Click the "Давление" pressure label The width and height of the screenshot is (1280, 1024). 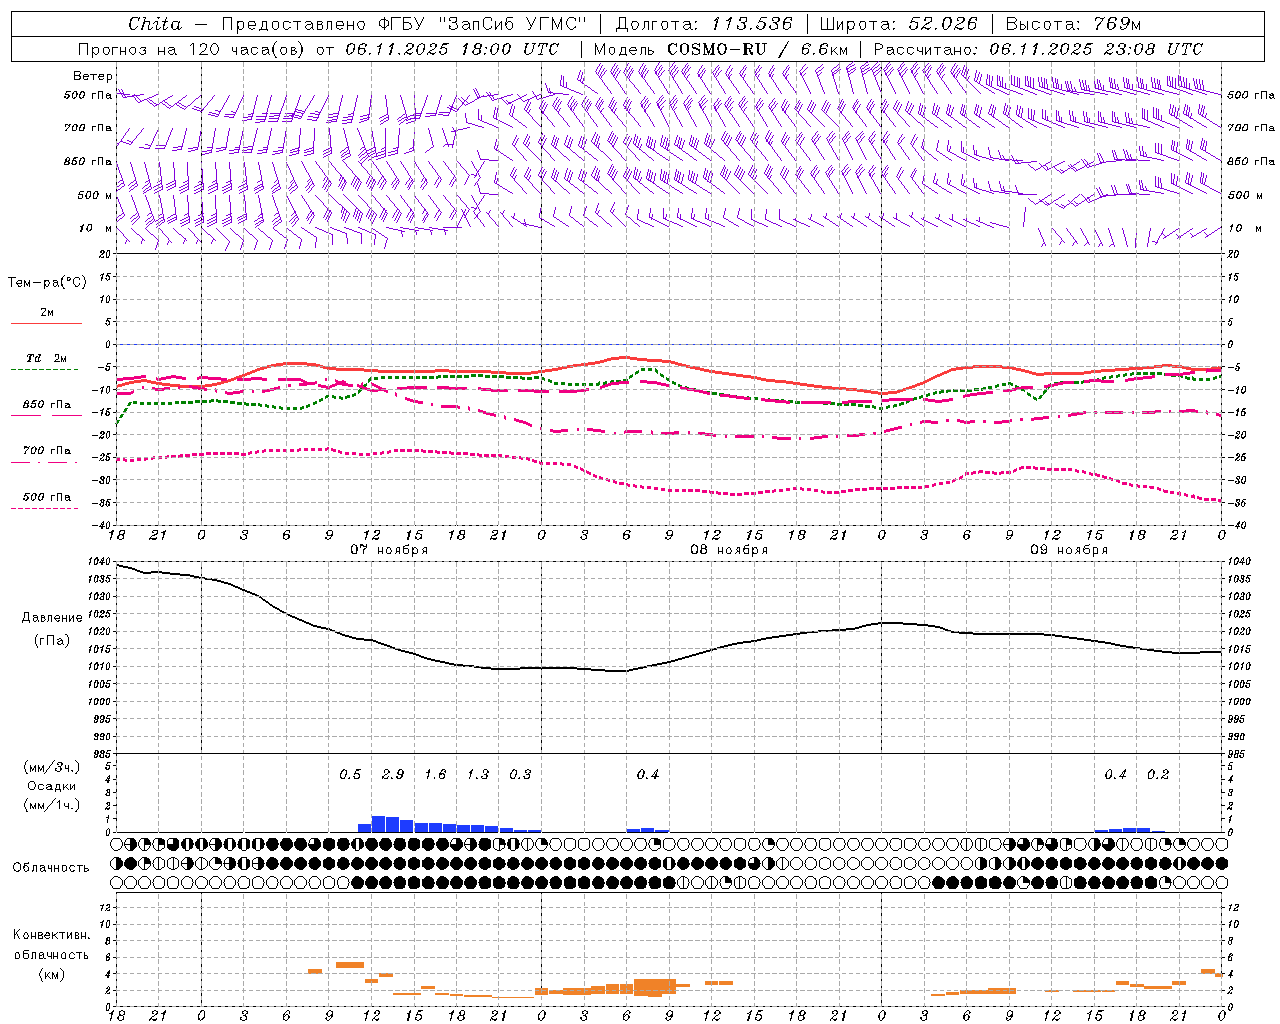tap(52, 618)
